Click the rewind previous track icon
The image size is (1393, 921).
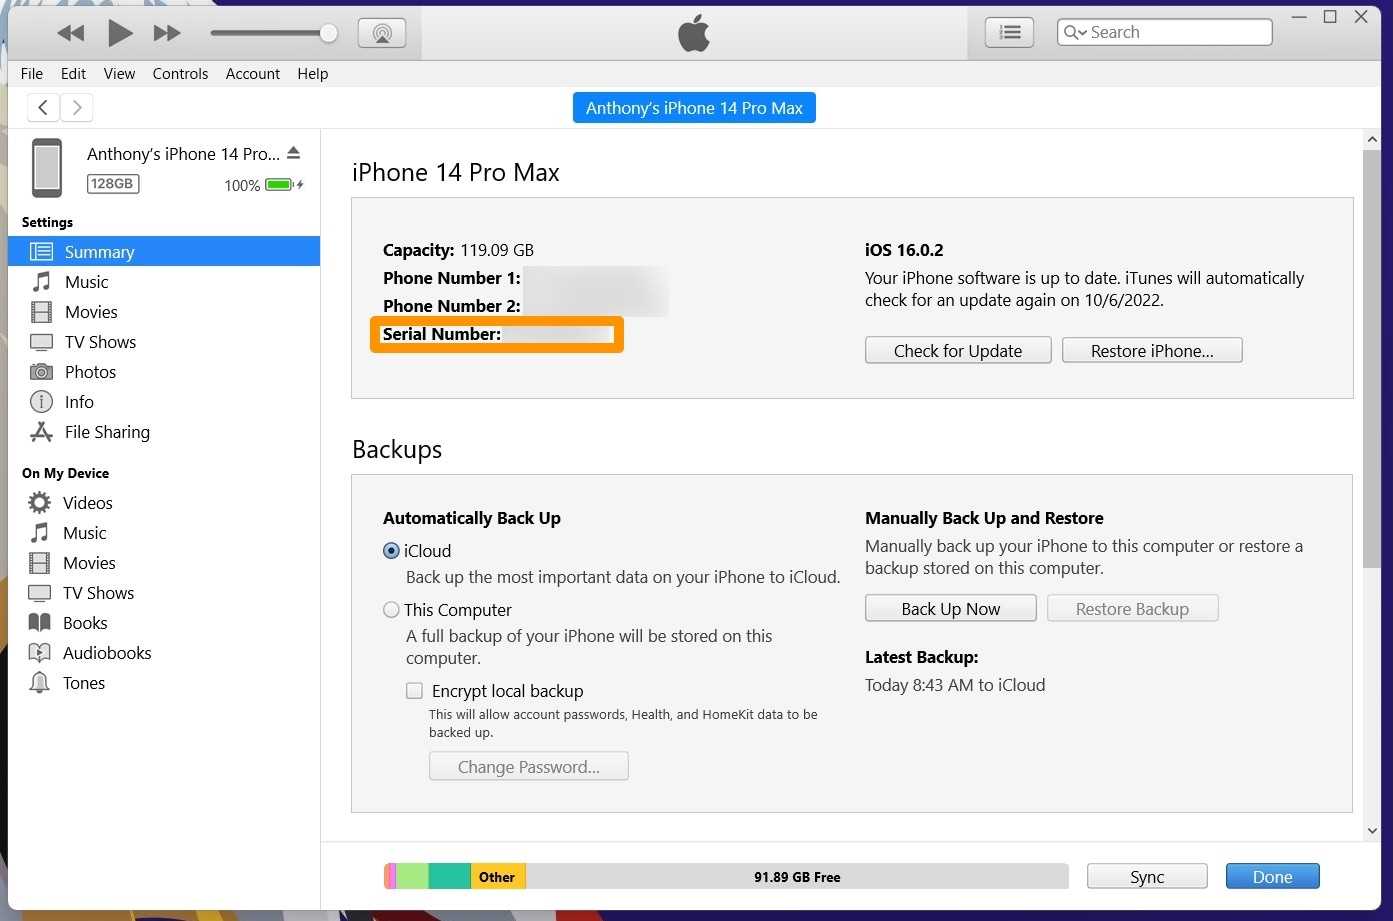(x=71, y=33)
